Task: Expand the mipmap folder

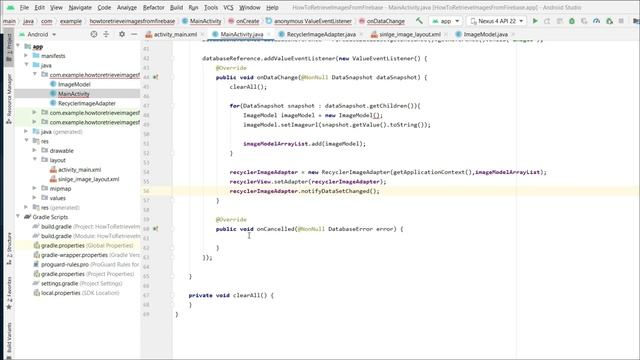Action: click(35, 188)
